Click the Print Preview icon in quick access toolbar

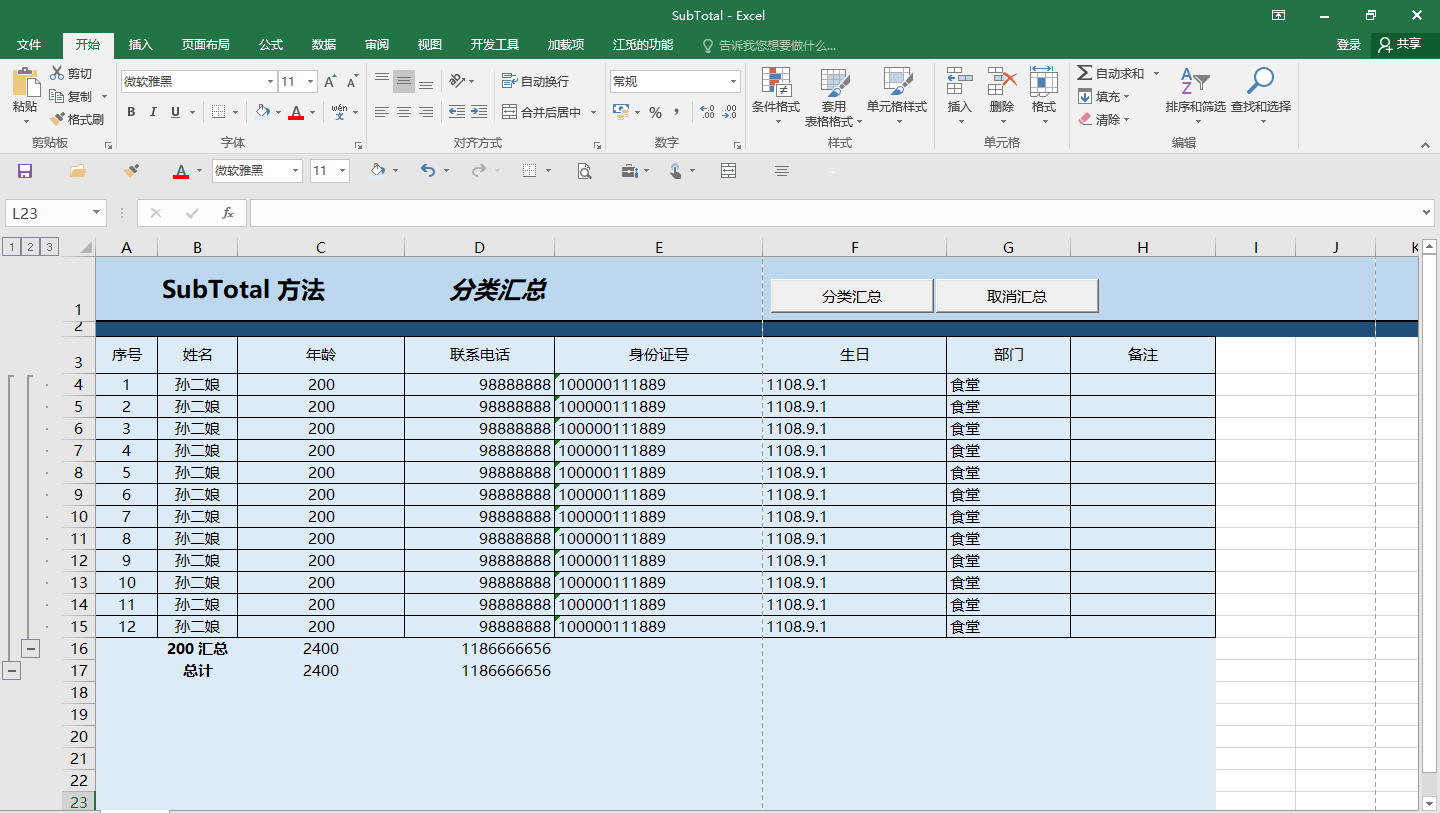point(585,171)
